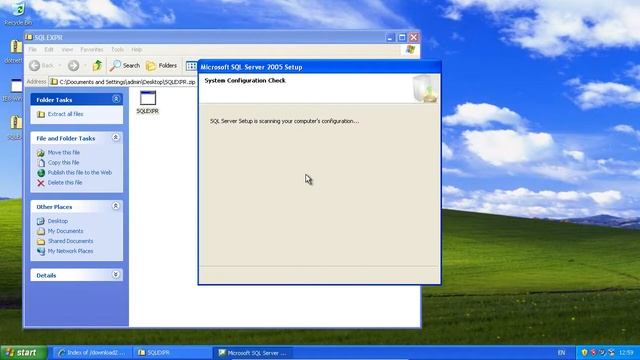This screenshot has height=360, width=640.
Task: Click Delete this file
Action: coord(65,182)
